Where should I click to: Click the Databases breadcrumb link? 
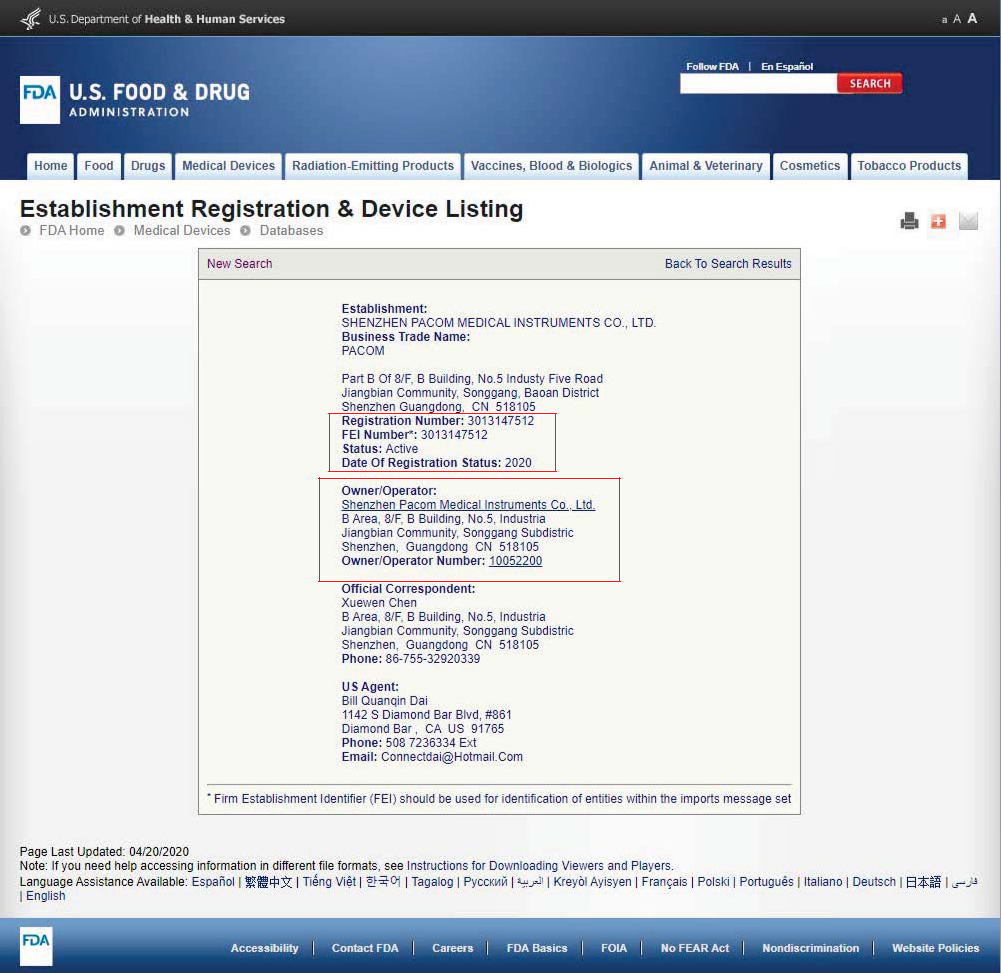tap(291, 231)
